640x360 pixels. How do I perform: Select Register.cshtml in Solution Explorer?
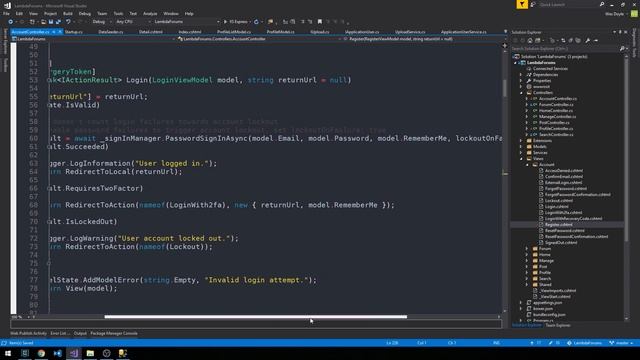[x=558, y=224]
